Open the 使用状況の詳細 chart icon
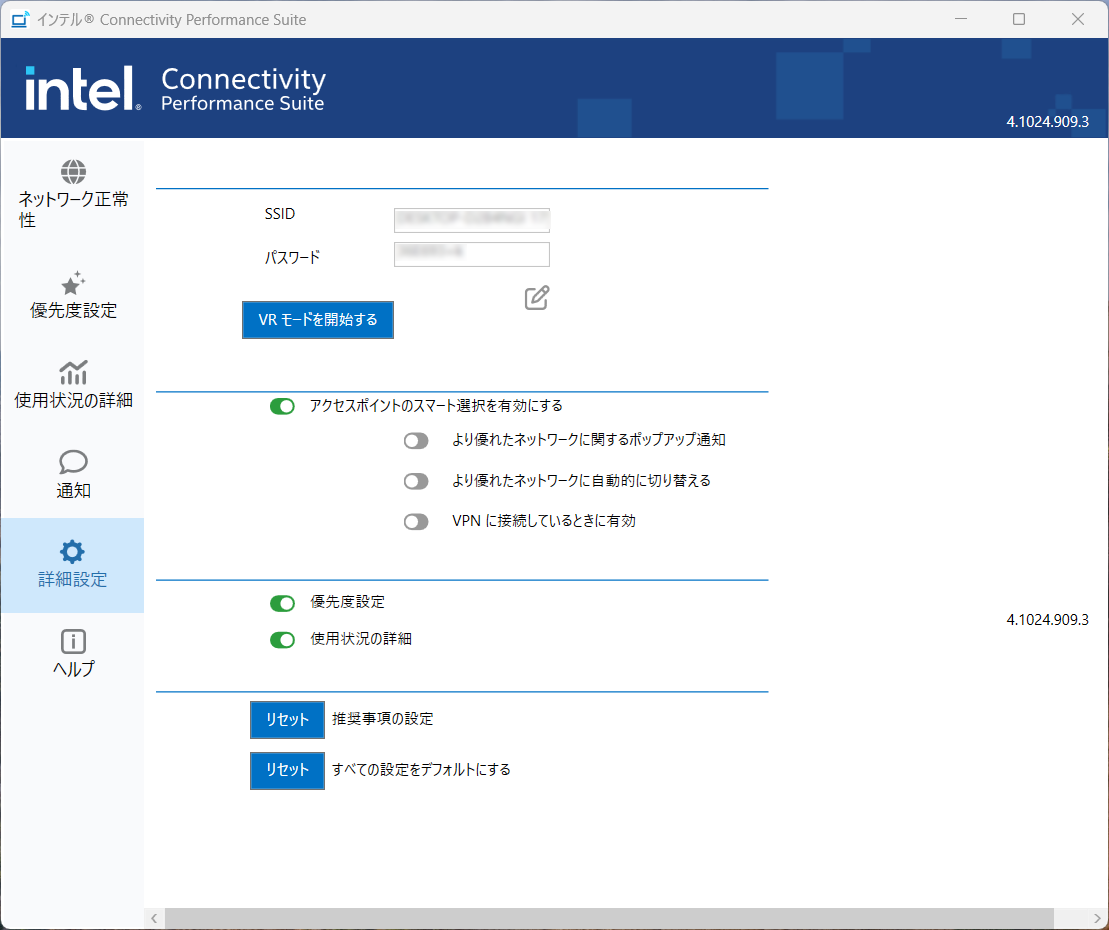Image resolution: width=1109 pixels, height=930 pixels. coord(73,372)
